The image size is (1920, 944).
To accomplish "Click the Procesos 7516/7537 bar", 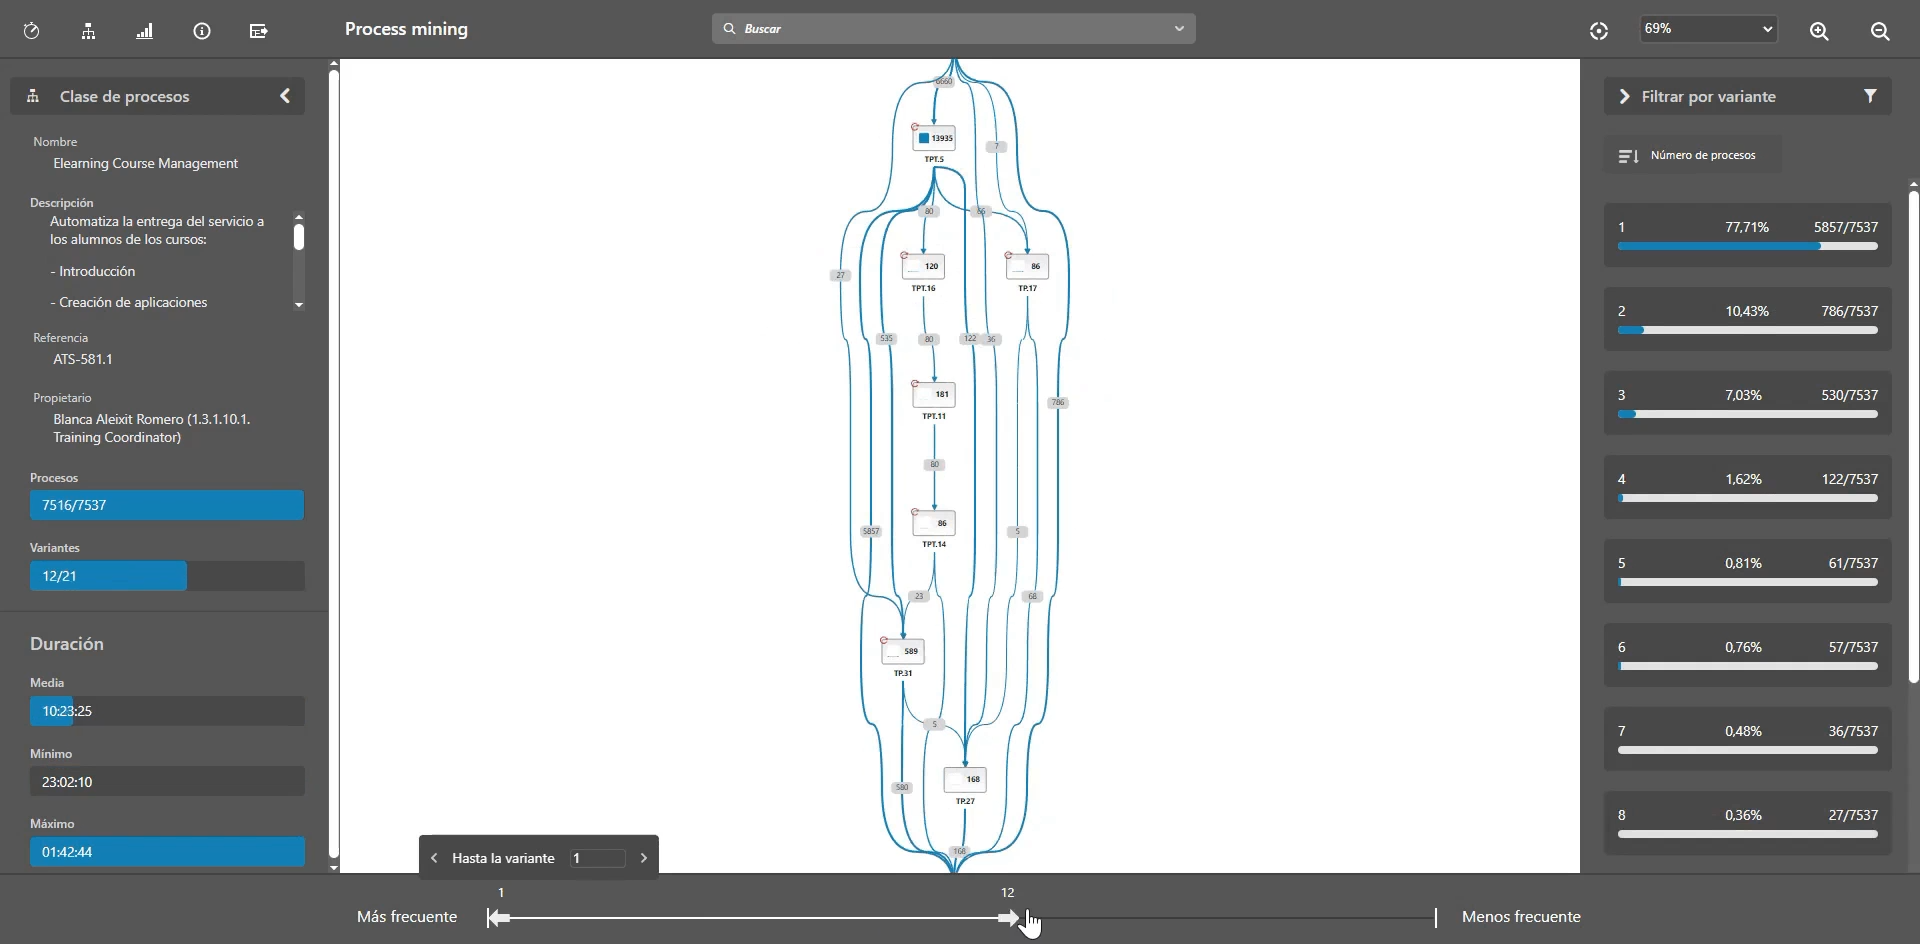I will 167,506.
